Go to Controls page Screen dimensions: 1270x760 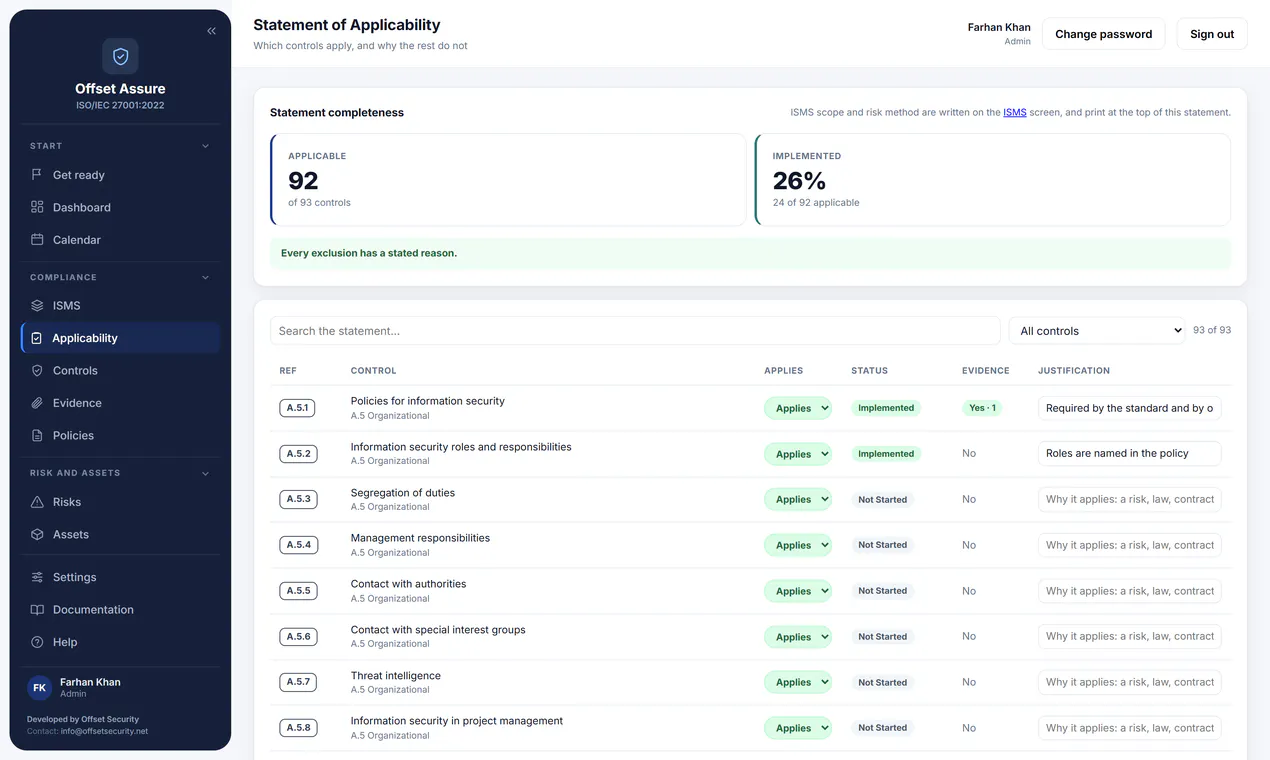[120, 371]
